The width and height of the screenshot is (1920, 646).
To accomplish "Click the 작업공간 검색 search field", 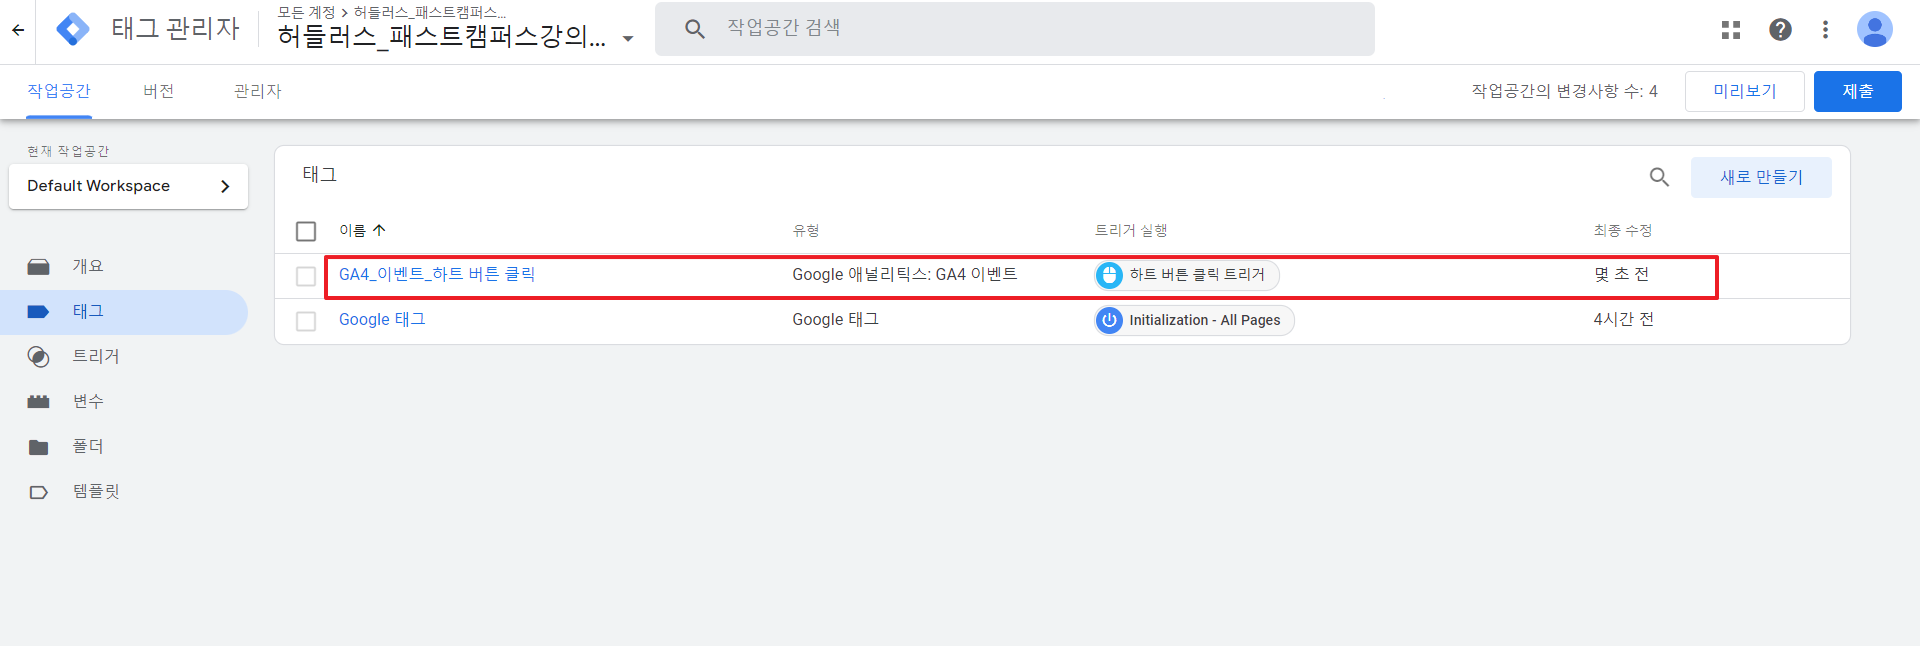I will (x=1015, y=29).
